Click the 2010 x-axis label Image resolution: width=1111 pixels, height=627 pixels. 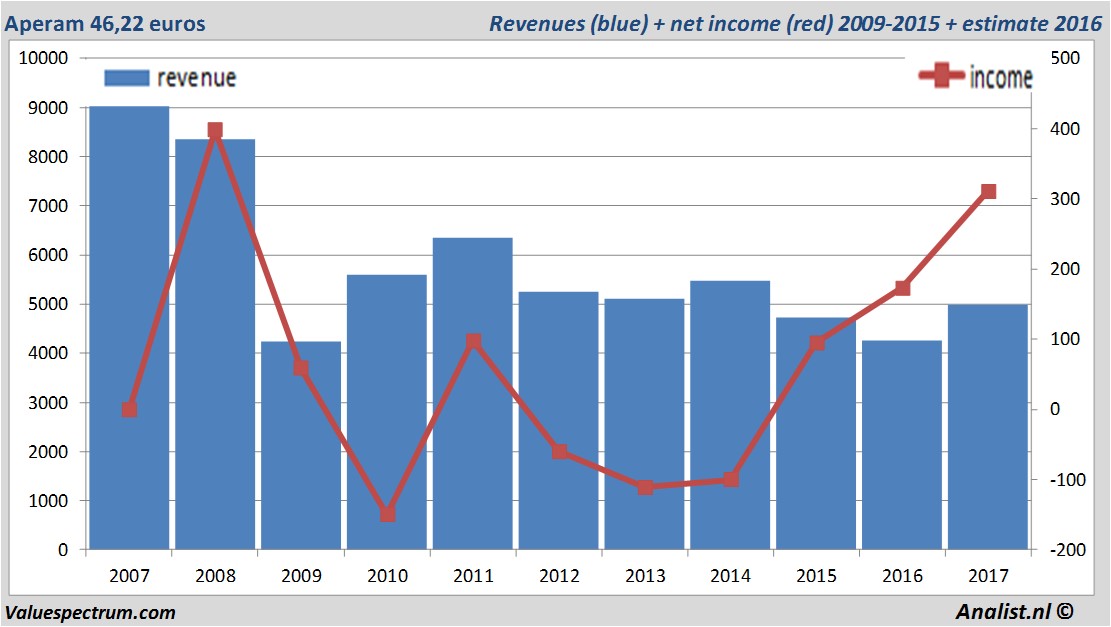(388, 575)
